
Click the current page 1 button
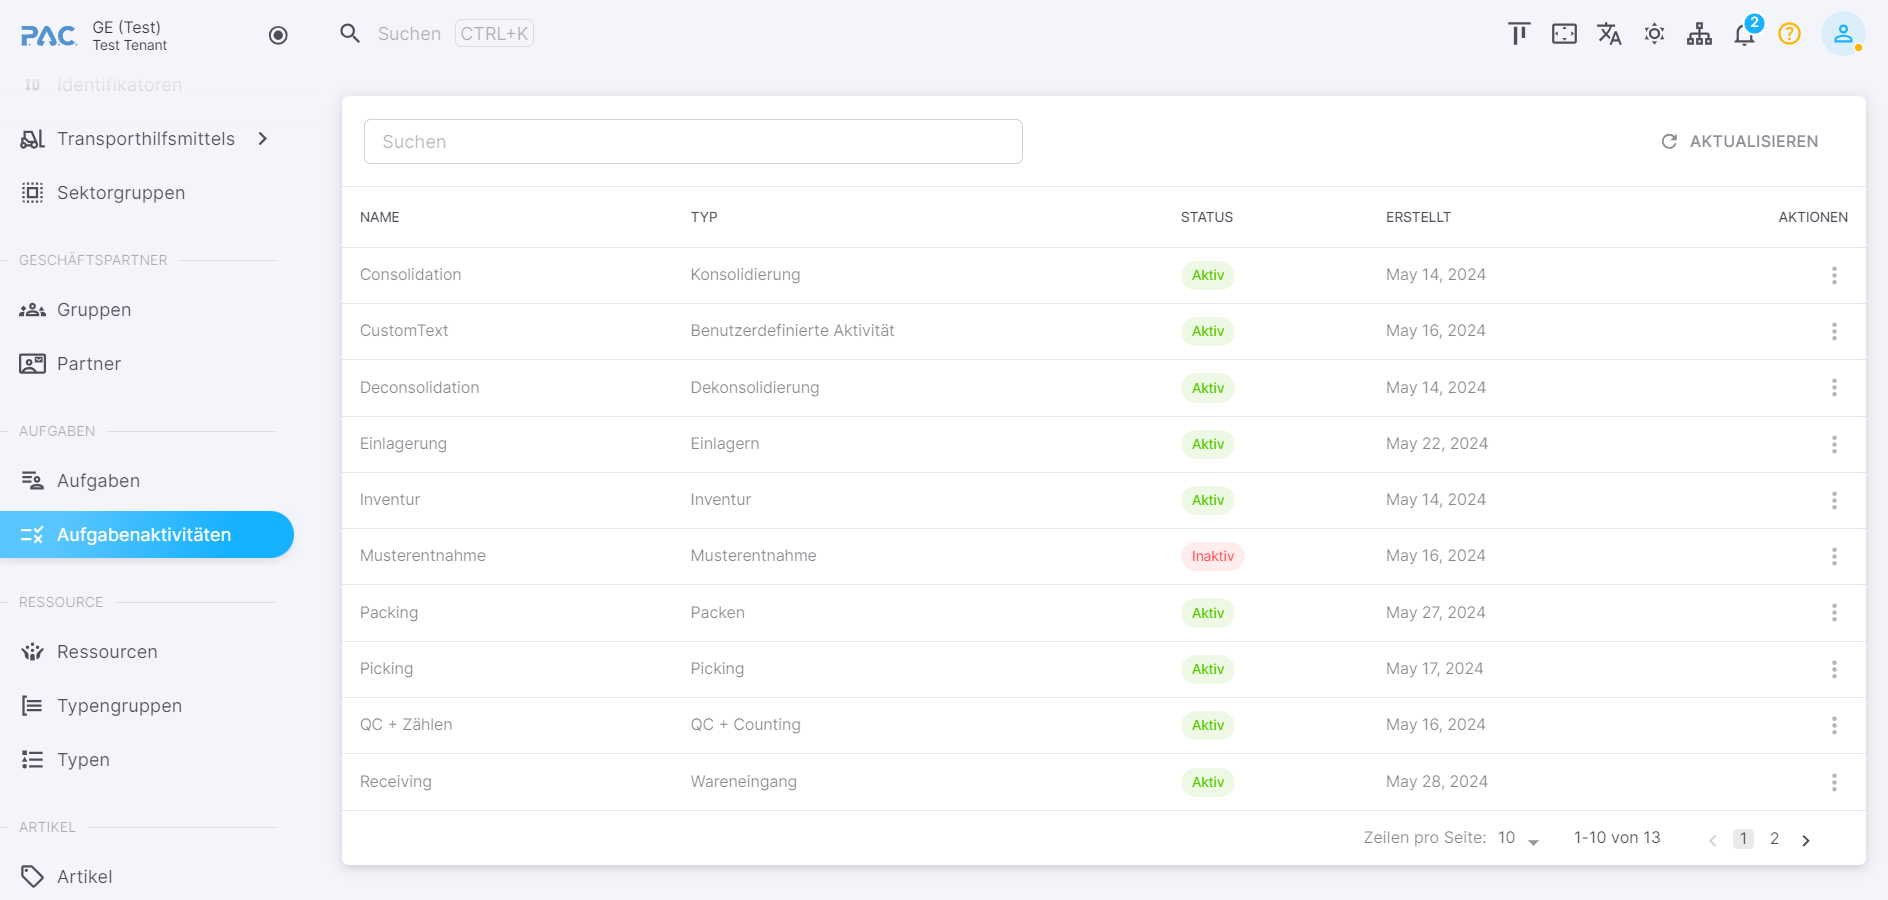pyautogui.click(x=1743, y=839)
